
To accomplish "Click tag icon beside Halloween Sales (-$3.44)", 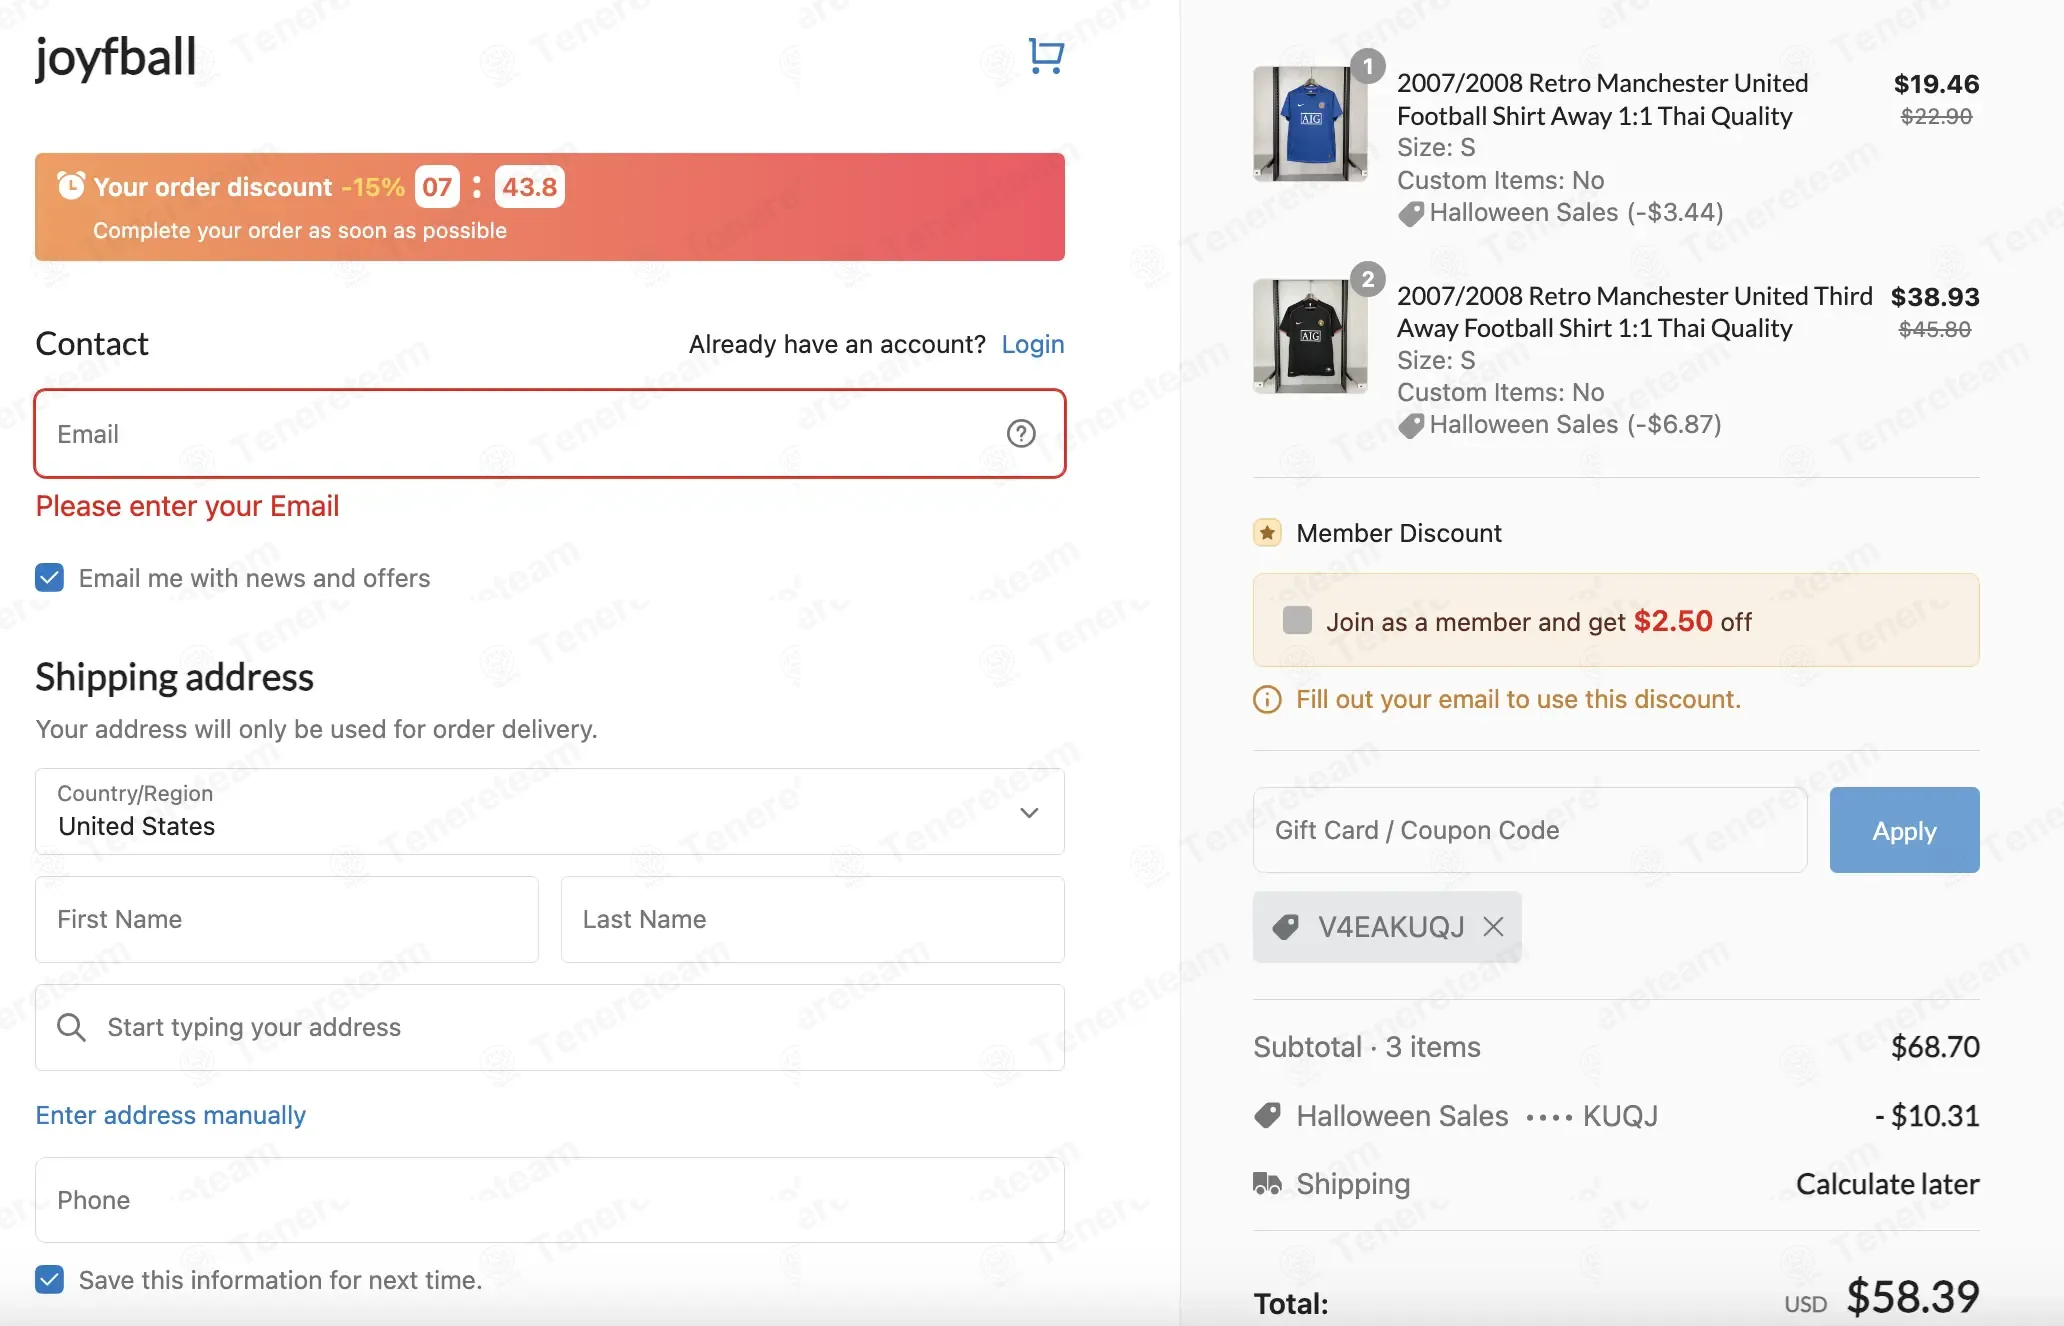I will coord(1411,214).
